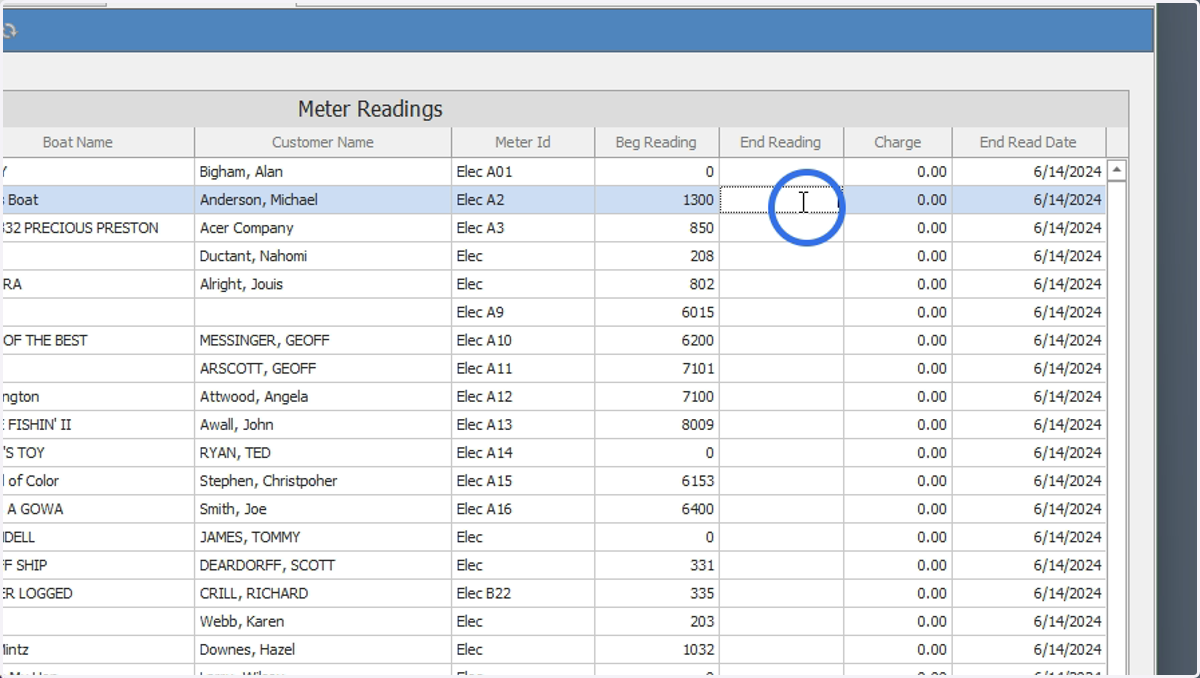1200x678 pixels.
Task: Click meter id Elec A15
Action: click(x=484, y=481)
